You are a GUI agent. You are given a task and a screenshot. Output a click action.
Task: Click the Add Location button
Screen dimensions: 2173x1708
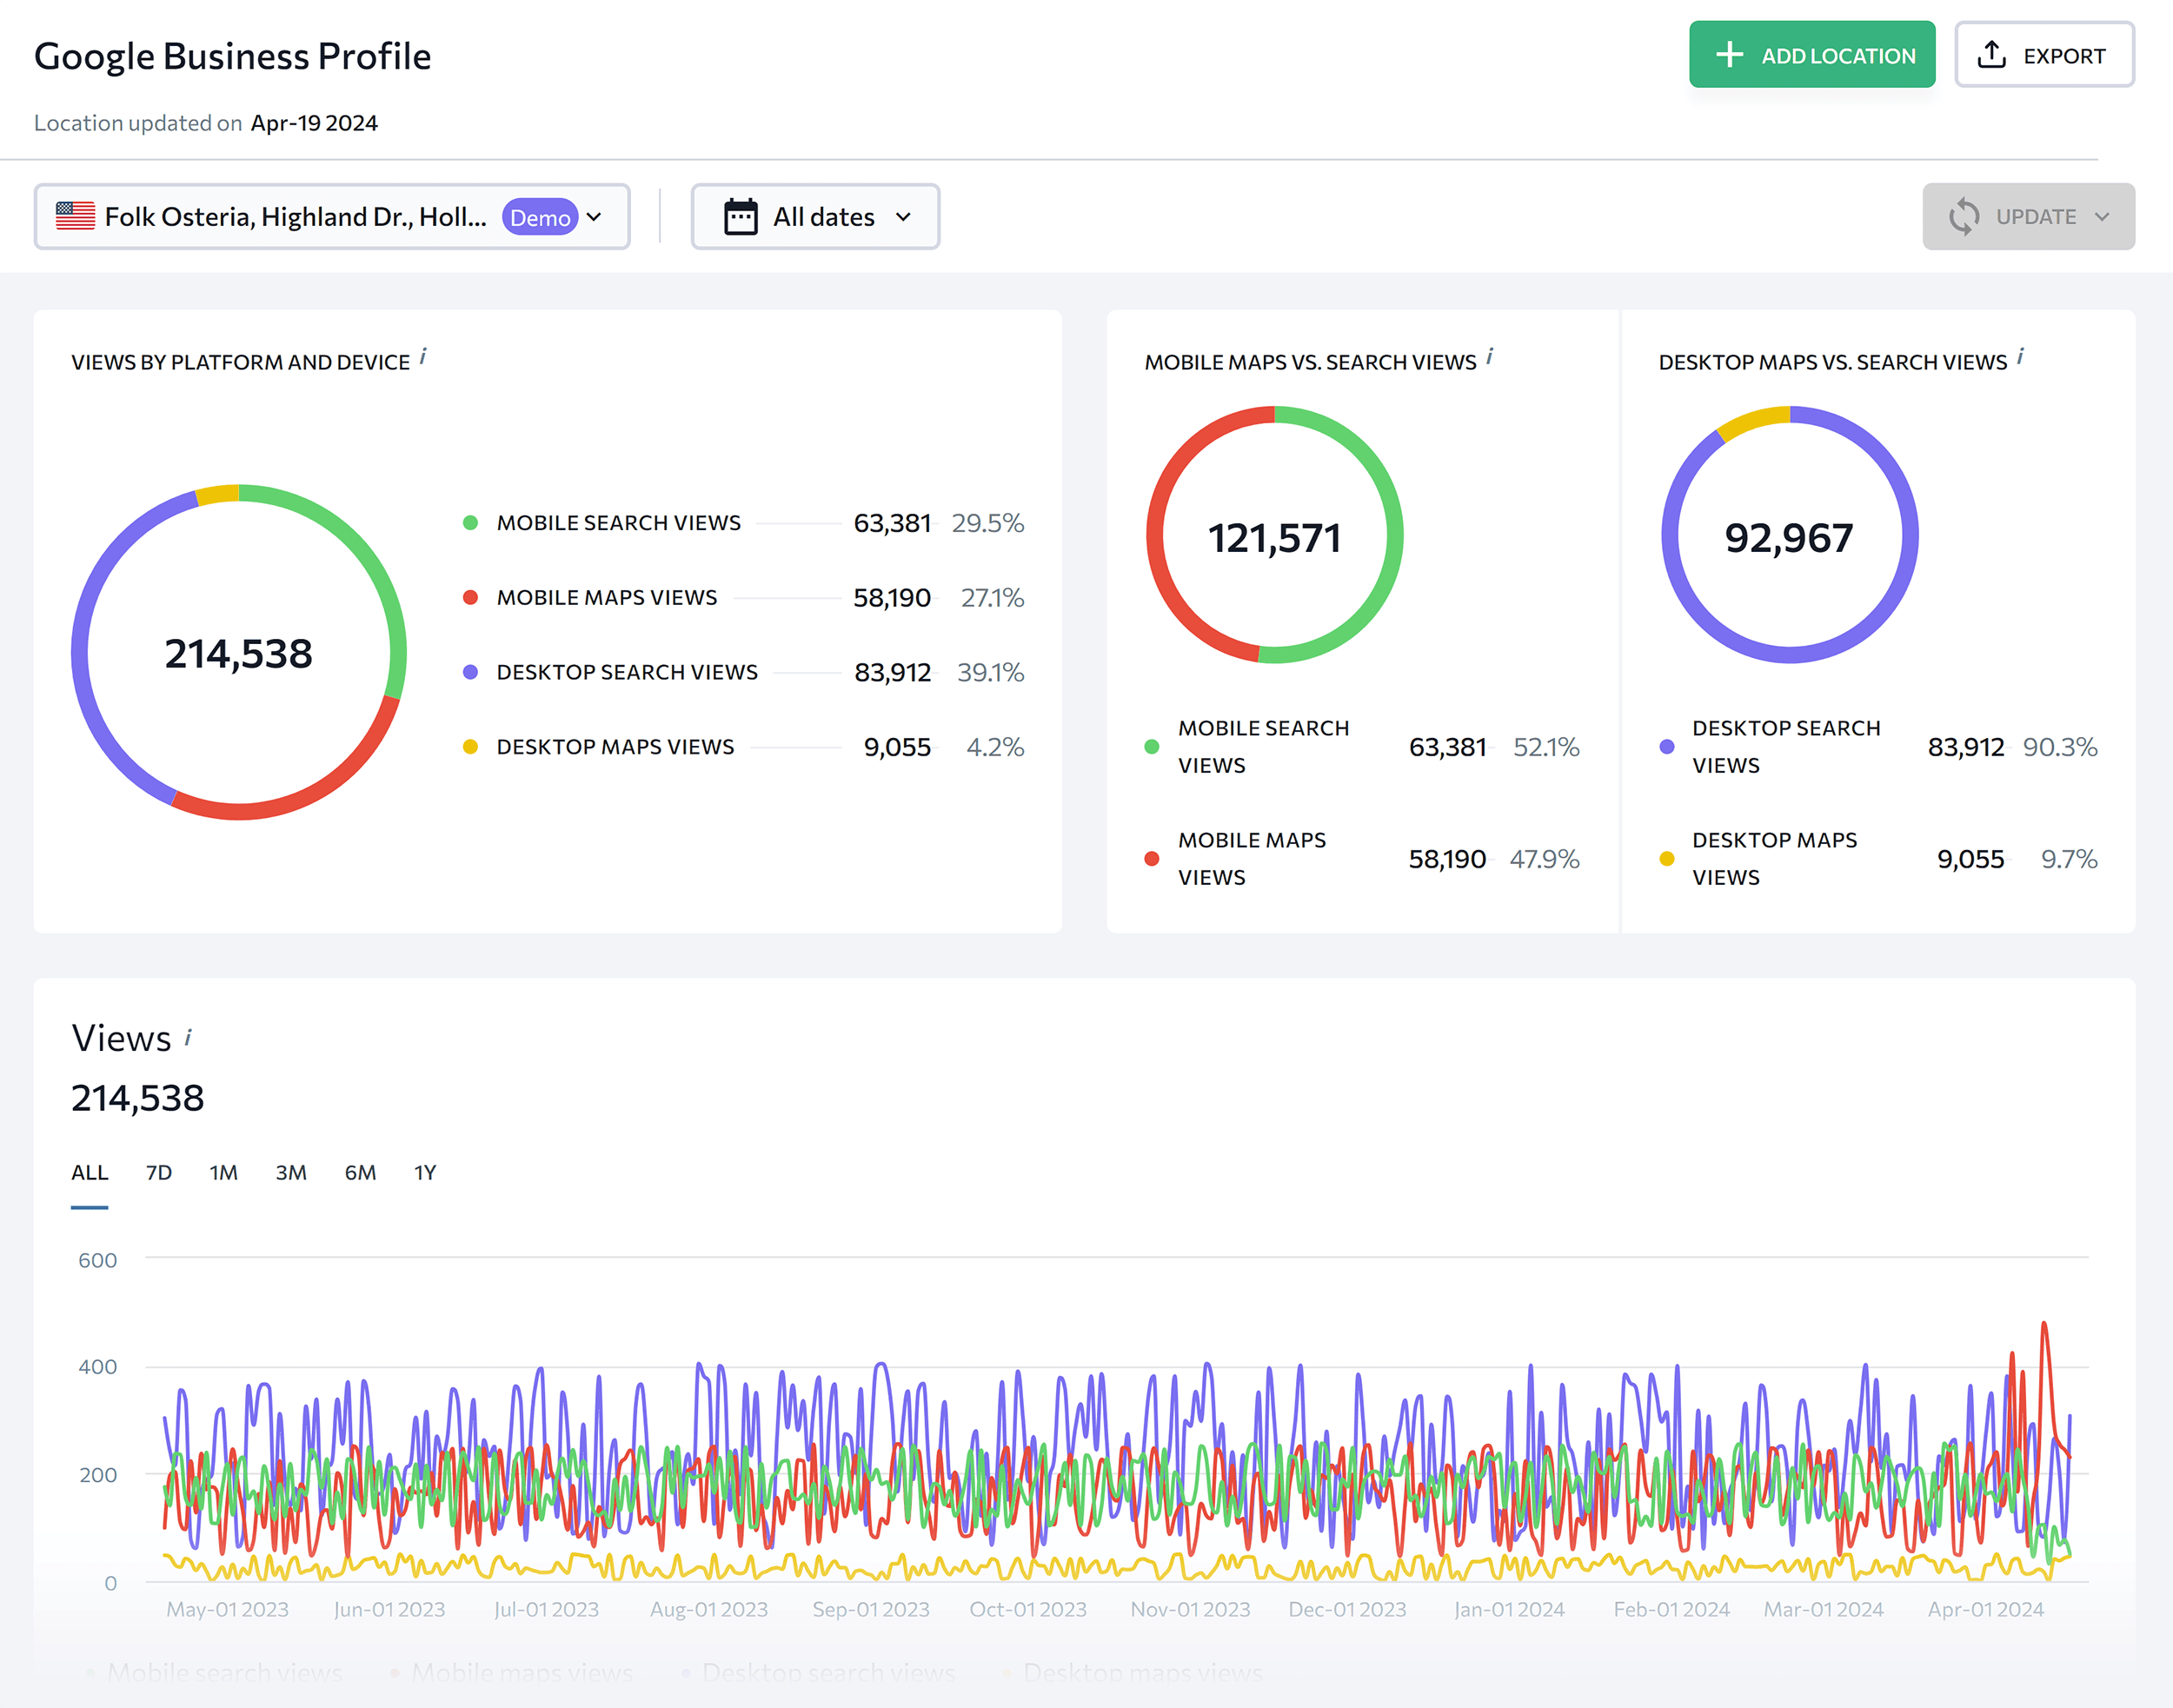(1811, 55)
